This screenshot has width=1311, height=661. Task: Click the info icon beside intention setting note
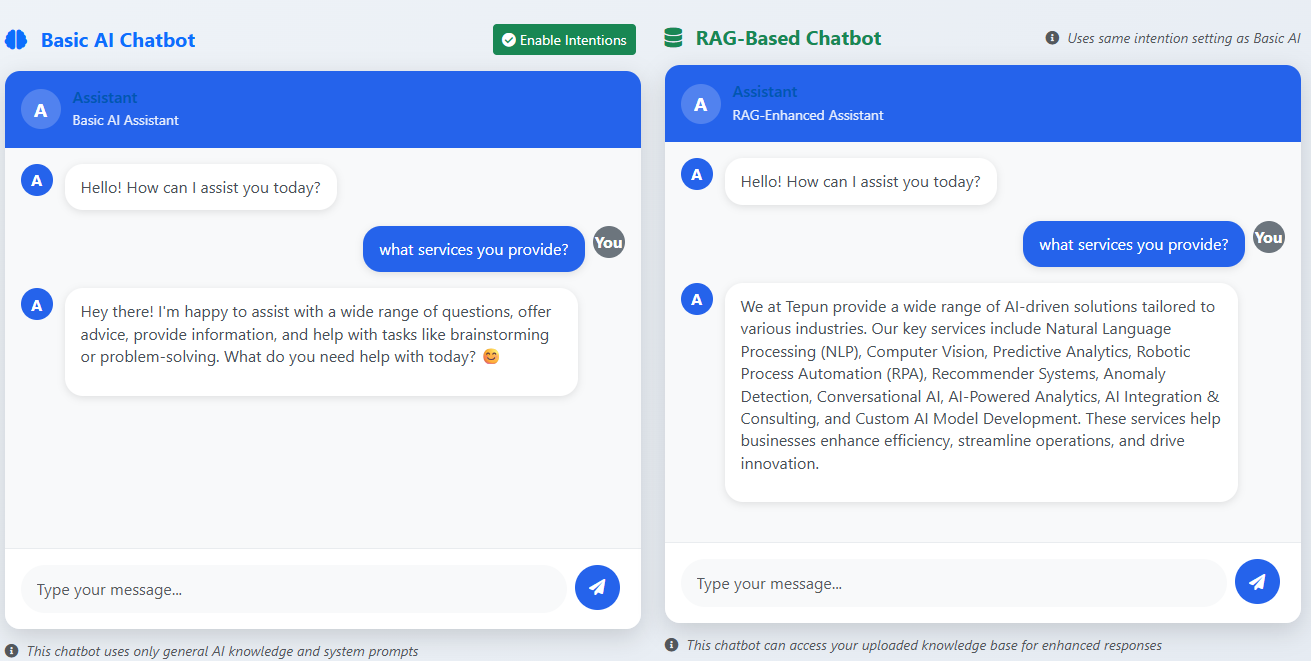[x=1052, y=38]
